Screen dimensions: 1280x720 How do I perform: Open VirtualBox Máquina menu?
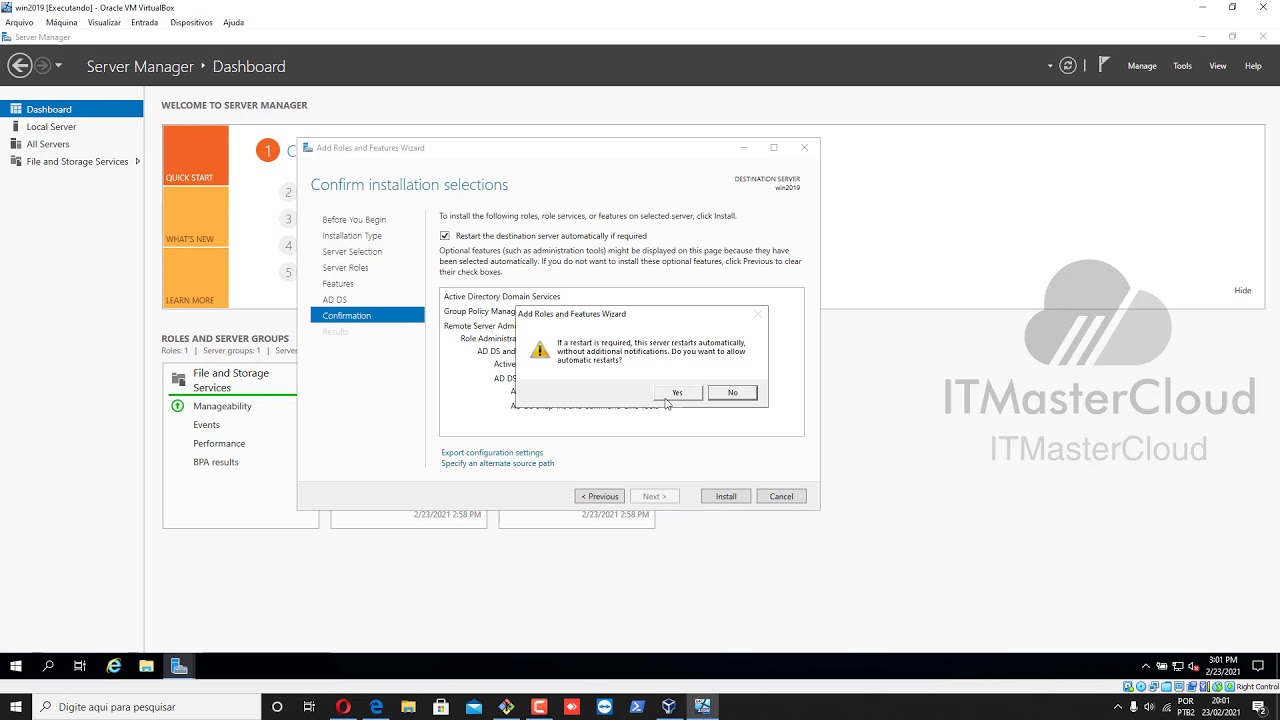[61, 22]
